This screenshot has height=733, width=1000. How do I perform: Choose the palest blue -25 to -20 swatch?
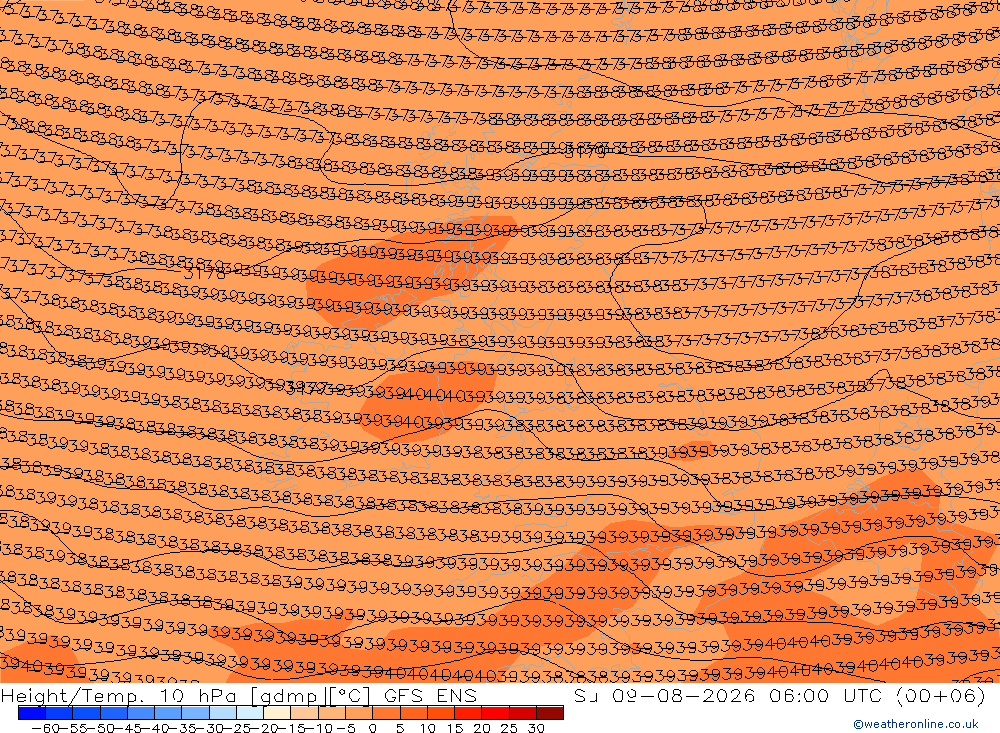(x=250, y=713)
